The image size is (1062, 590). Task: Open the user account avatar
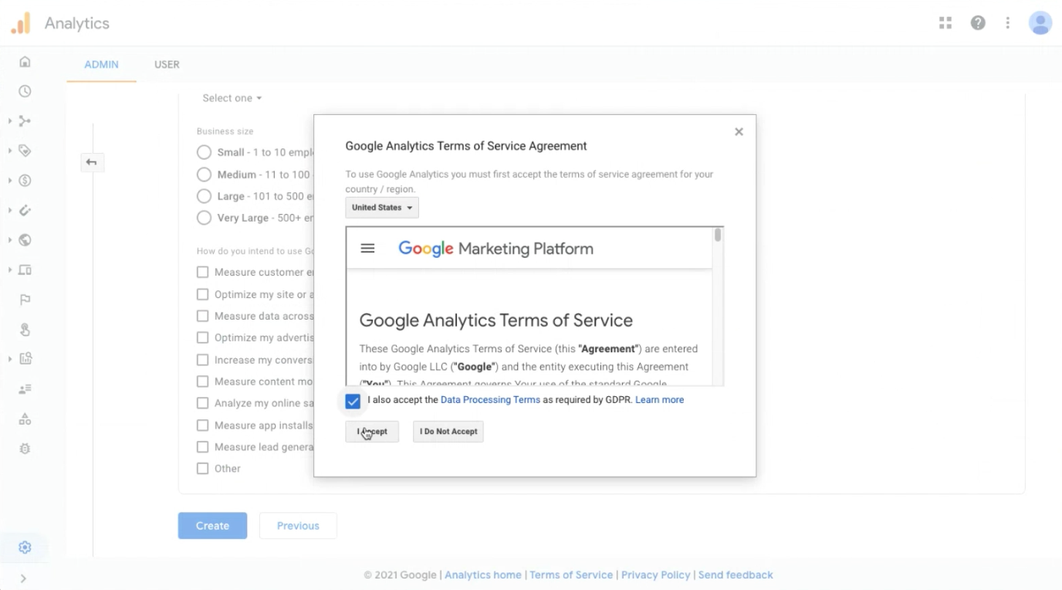[1040, 23]
